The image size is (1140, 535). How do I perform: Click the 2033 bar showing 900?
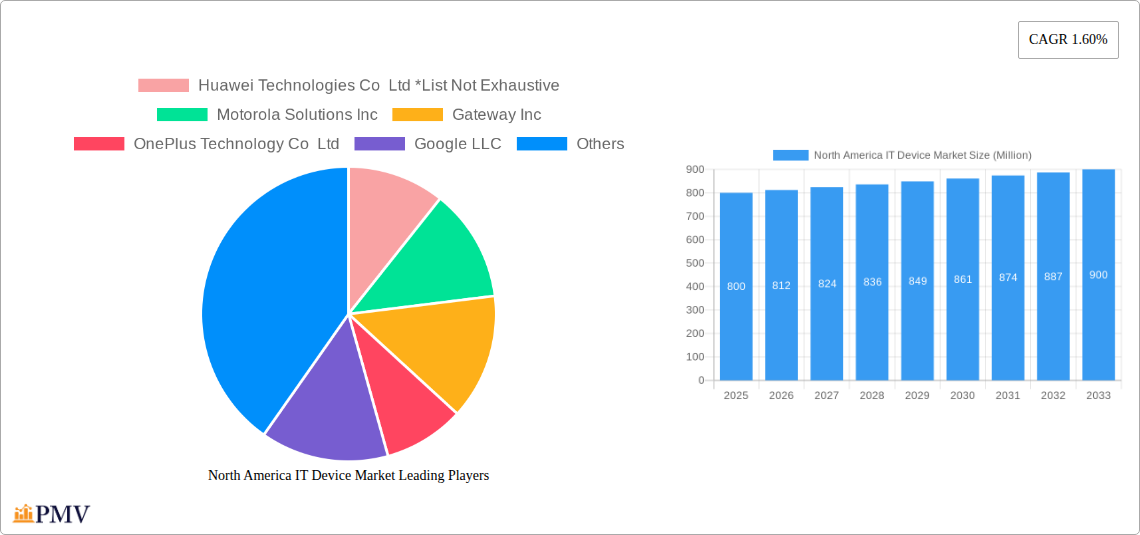pos(1099,275)
